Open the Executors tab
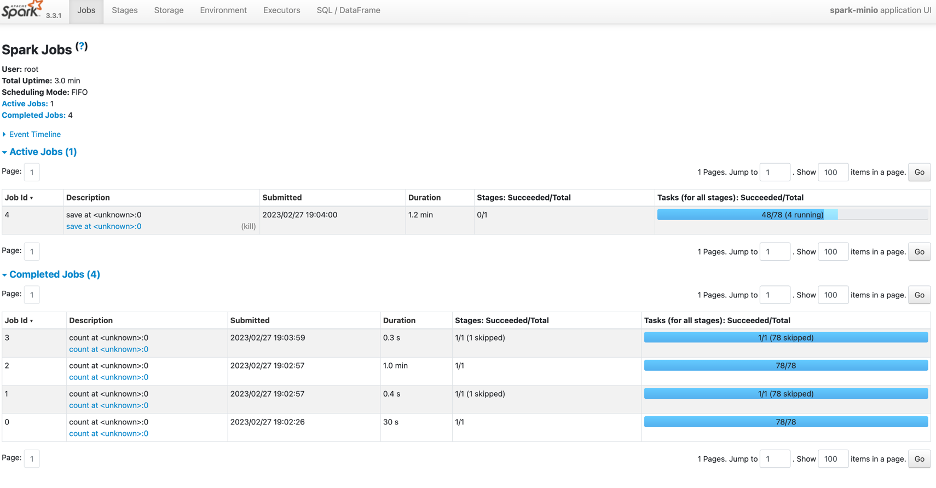Viewport: 936px width, 488px height. [280, 10]
